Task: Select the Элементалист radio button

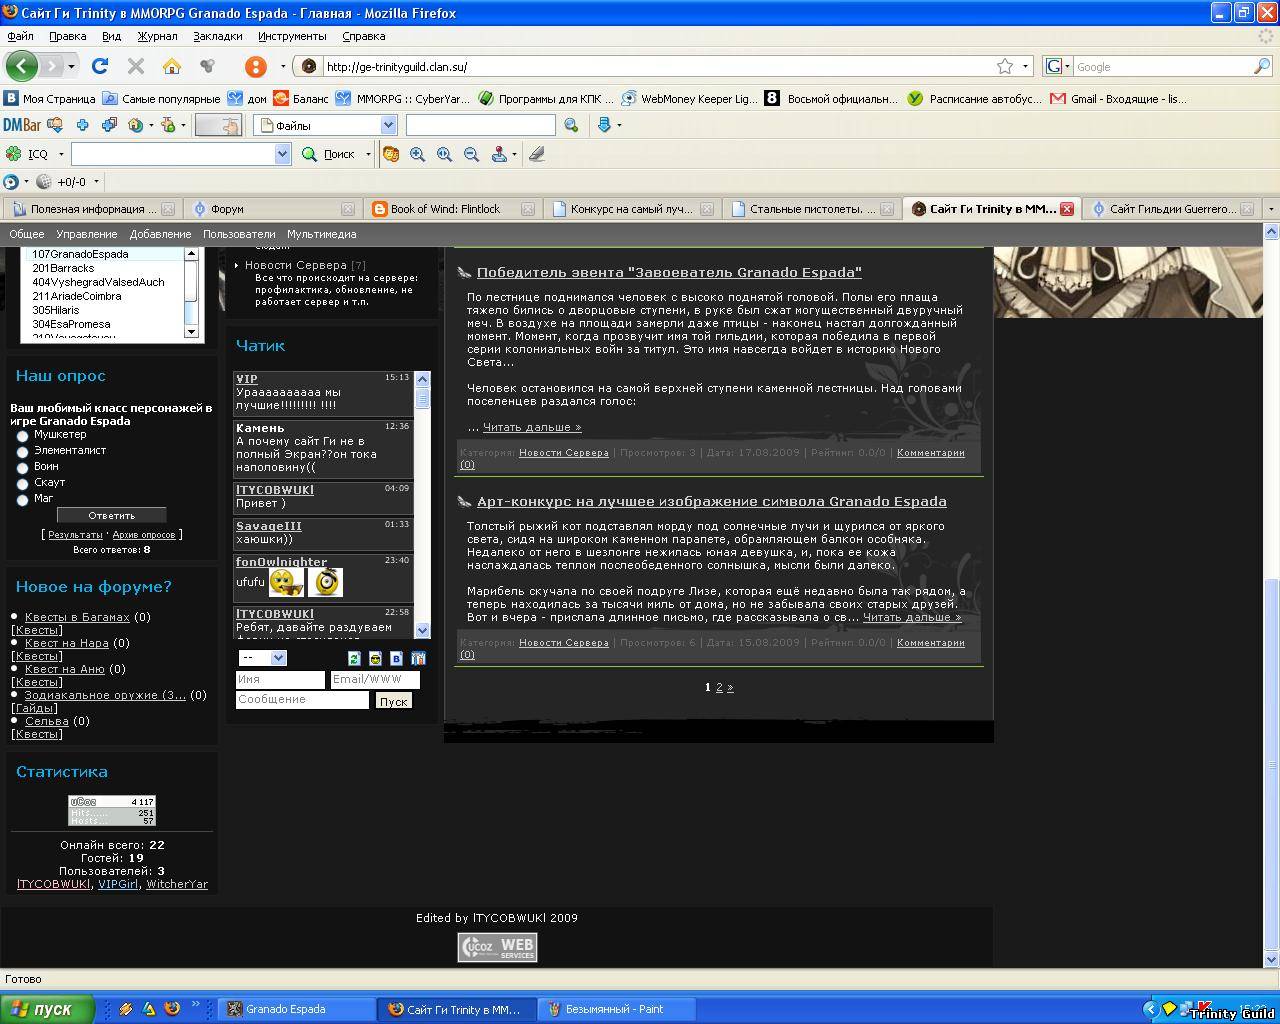Action: (x=22, y=453)
